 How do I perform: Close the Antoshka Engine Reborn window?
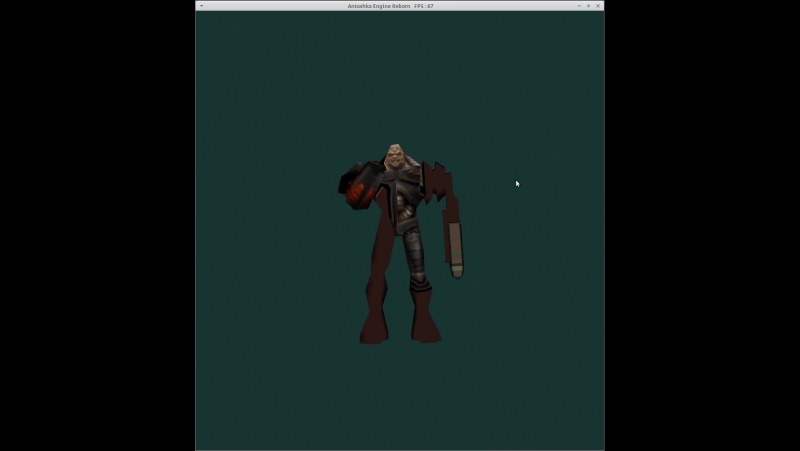click(x=598, y=6)
